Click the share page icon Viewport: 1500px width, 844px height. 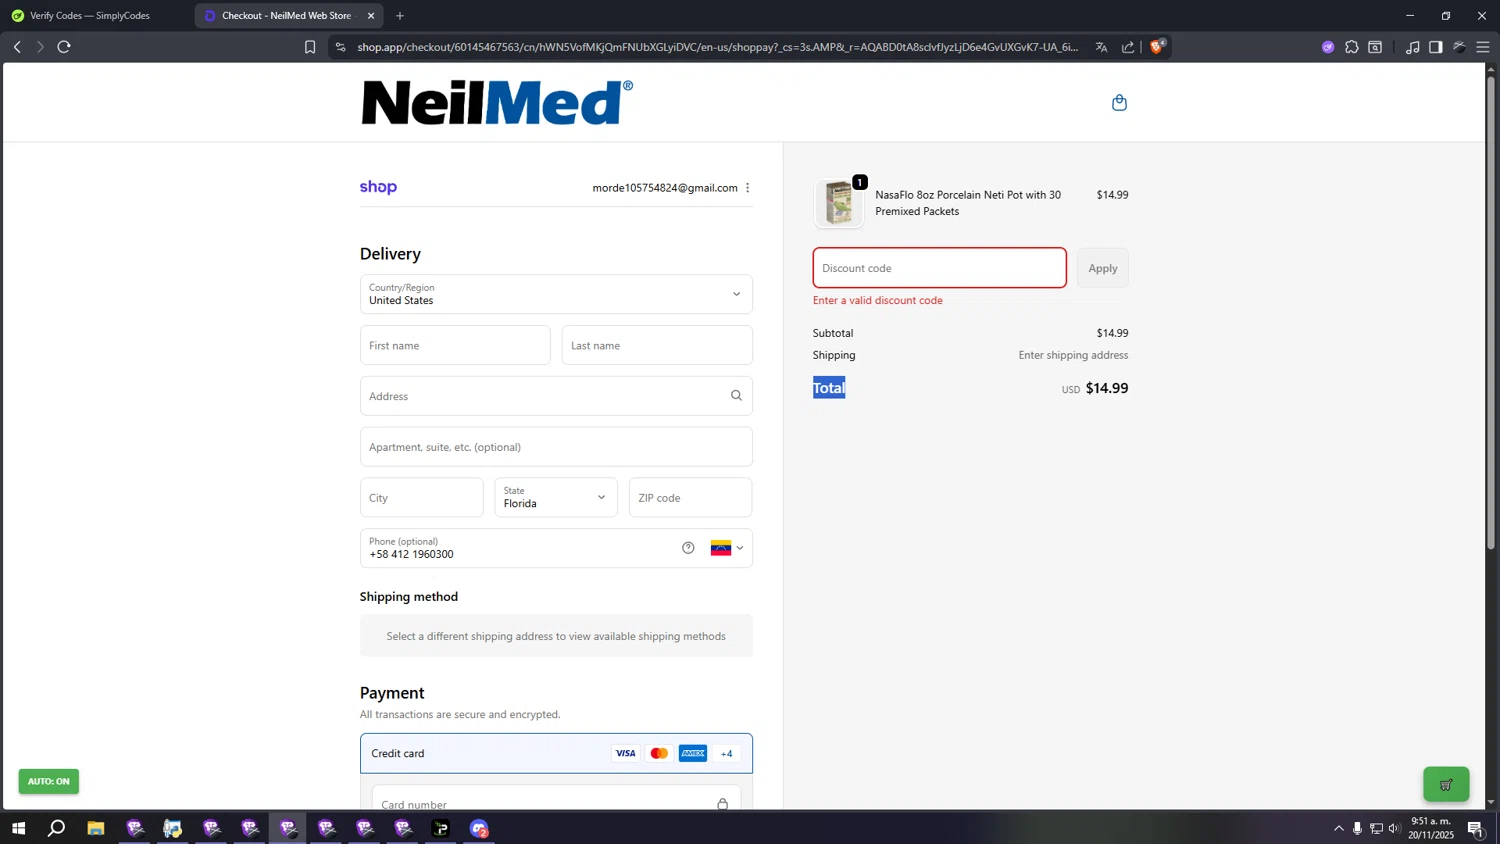click(1128, 47)
